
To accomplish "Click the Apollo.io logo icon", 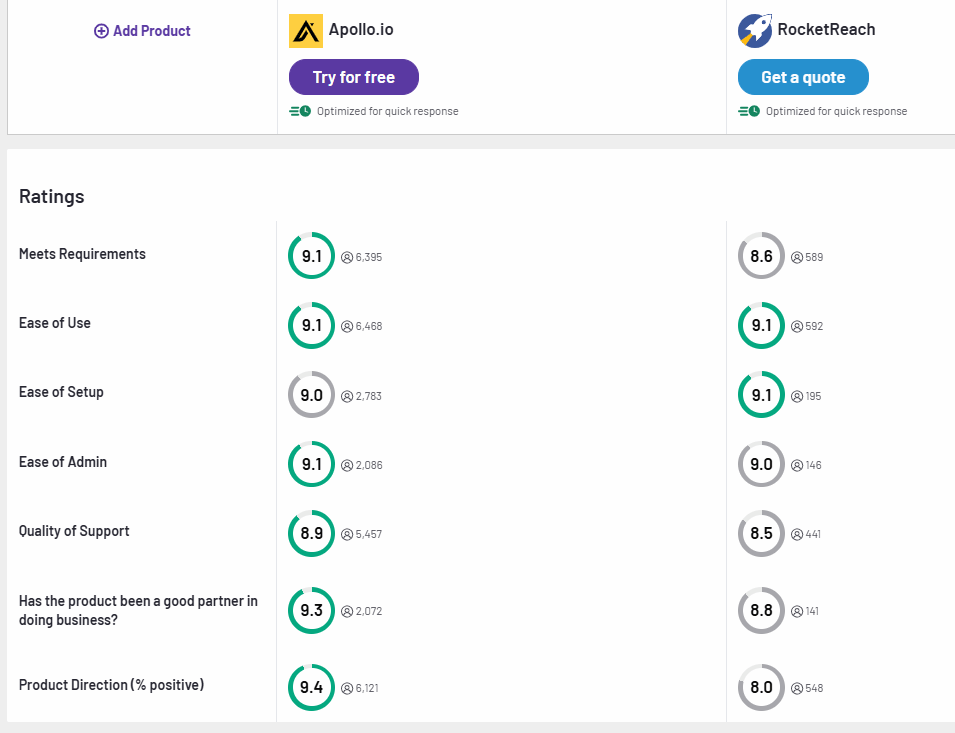I will (306, 31).
